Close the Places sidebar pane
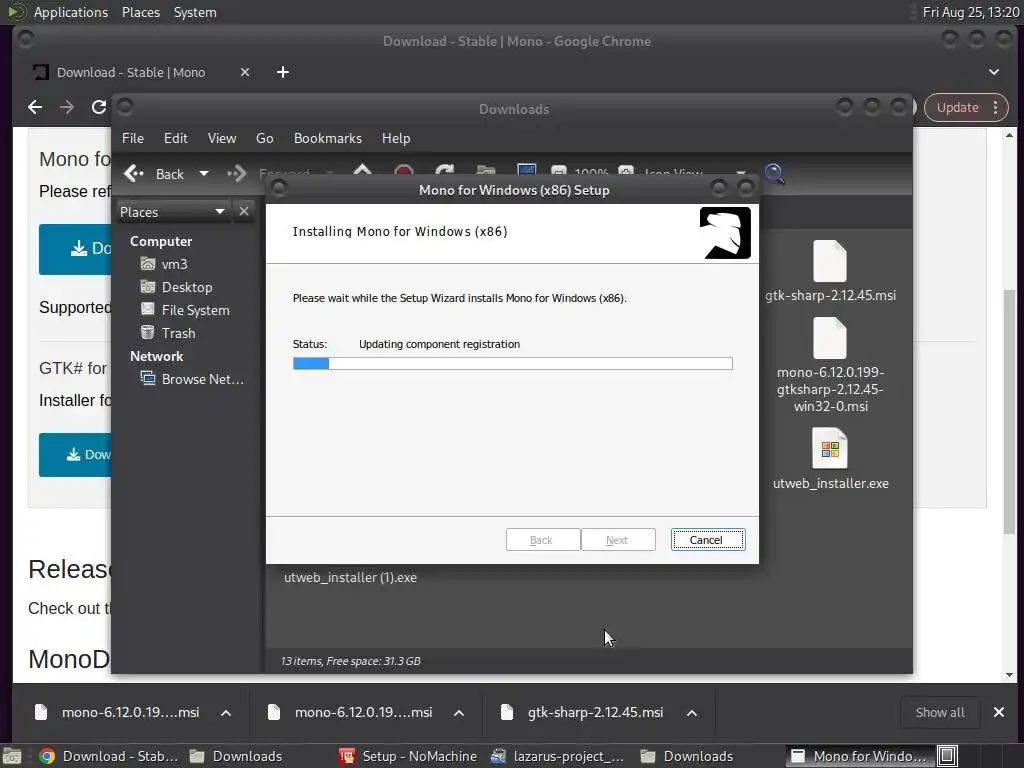The image size is (1024, 768). tap(244, 212)
